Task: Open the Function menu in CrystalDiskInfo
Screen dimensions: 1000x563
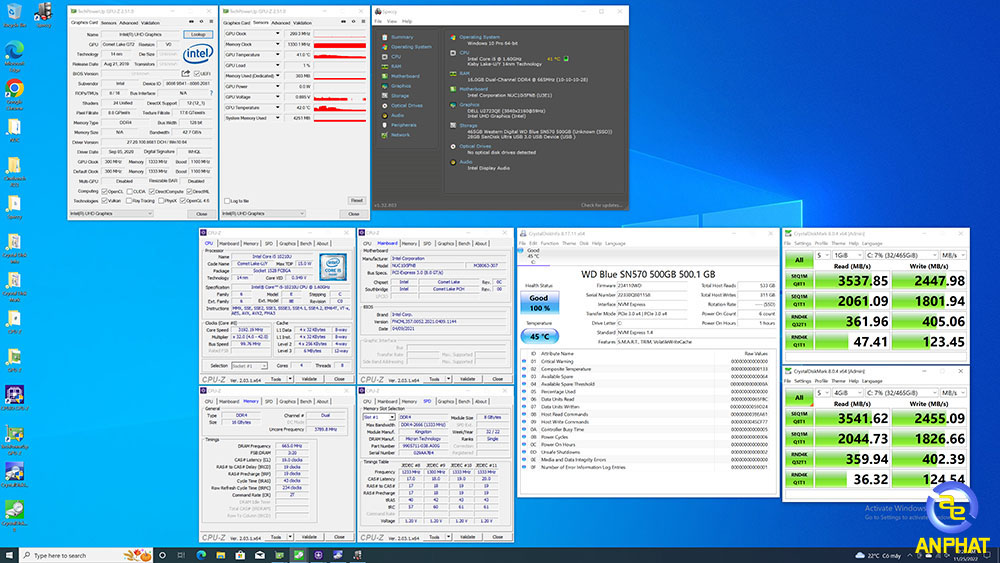Action: (549, 244)
